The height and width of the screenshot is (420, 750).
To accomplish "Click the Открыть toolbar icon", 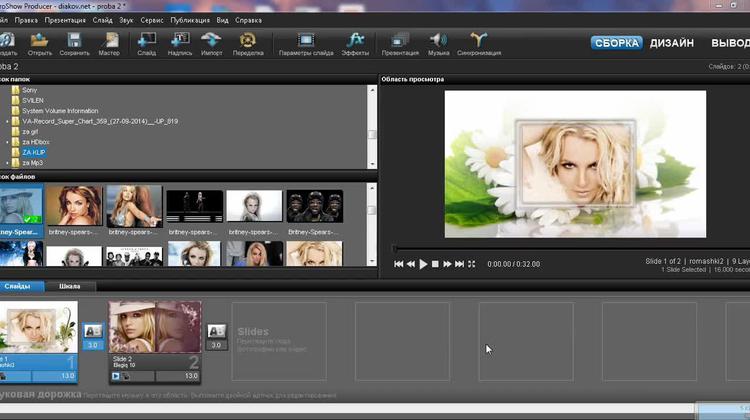I will coord(39,44).
